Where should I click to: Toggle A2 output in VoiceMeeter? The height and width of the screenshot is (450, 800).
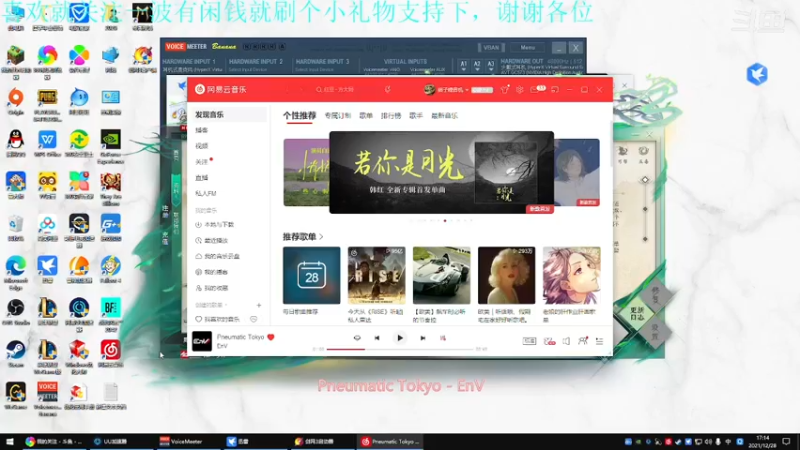477,64
